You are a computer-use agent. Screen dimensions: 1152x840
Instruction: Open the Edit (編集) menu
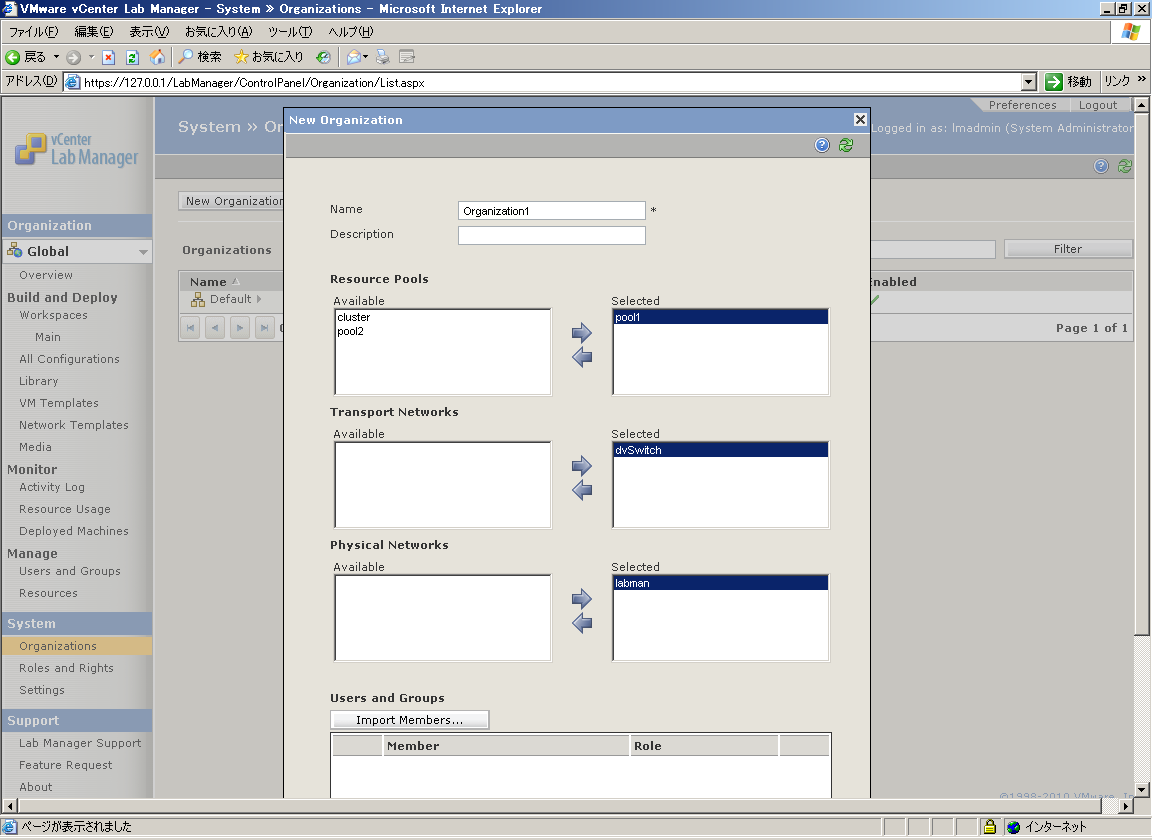[x=93, y=32]
